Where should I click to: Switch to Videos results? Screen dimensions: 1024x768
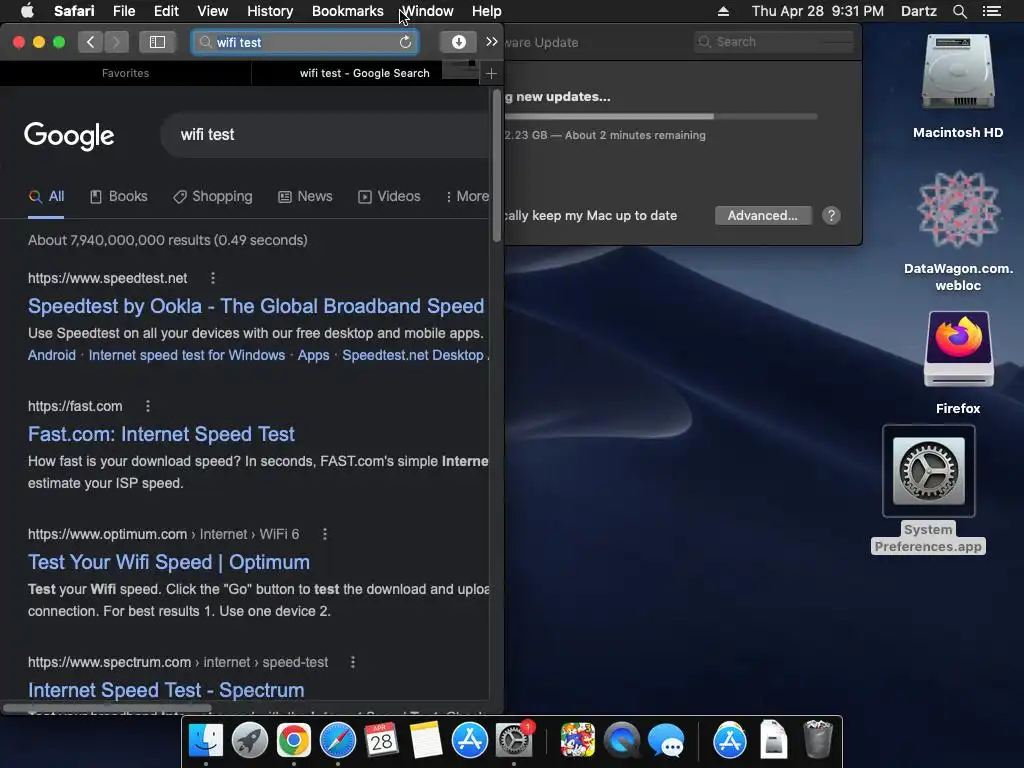(389, 197)
